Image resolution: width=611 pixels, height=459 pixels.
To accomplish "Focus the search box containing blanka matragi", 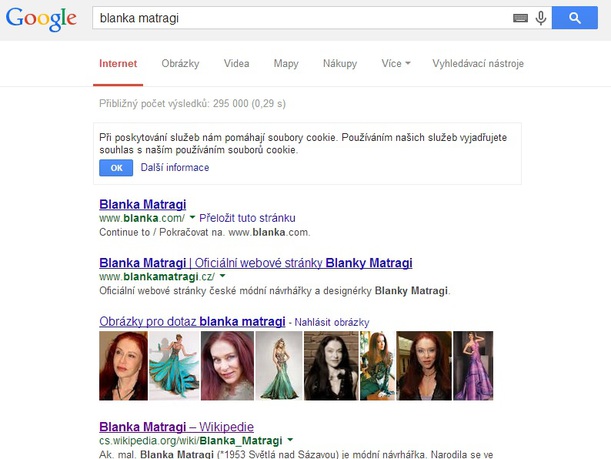I will tap(302, 18).
